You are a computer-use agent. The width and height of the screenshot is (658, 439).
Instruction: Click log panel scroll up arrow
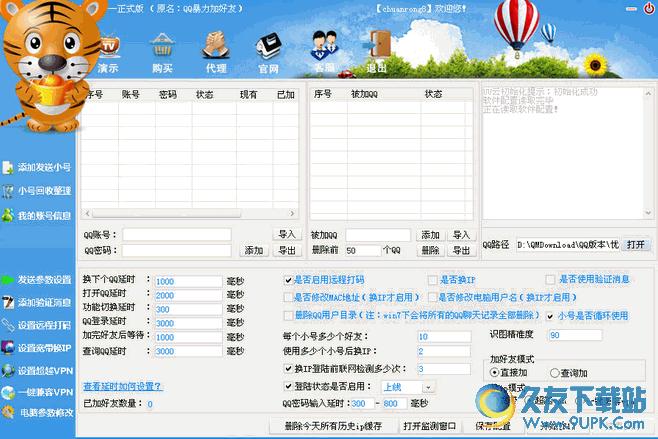[648, 94]
